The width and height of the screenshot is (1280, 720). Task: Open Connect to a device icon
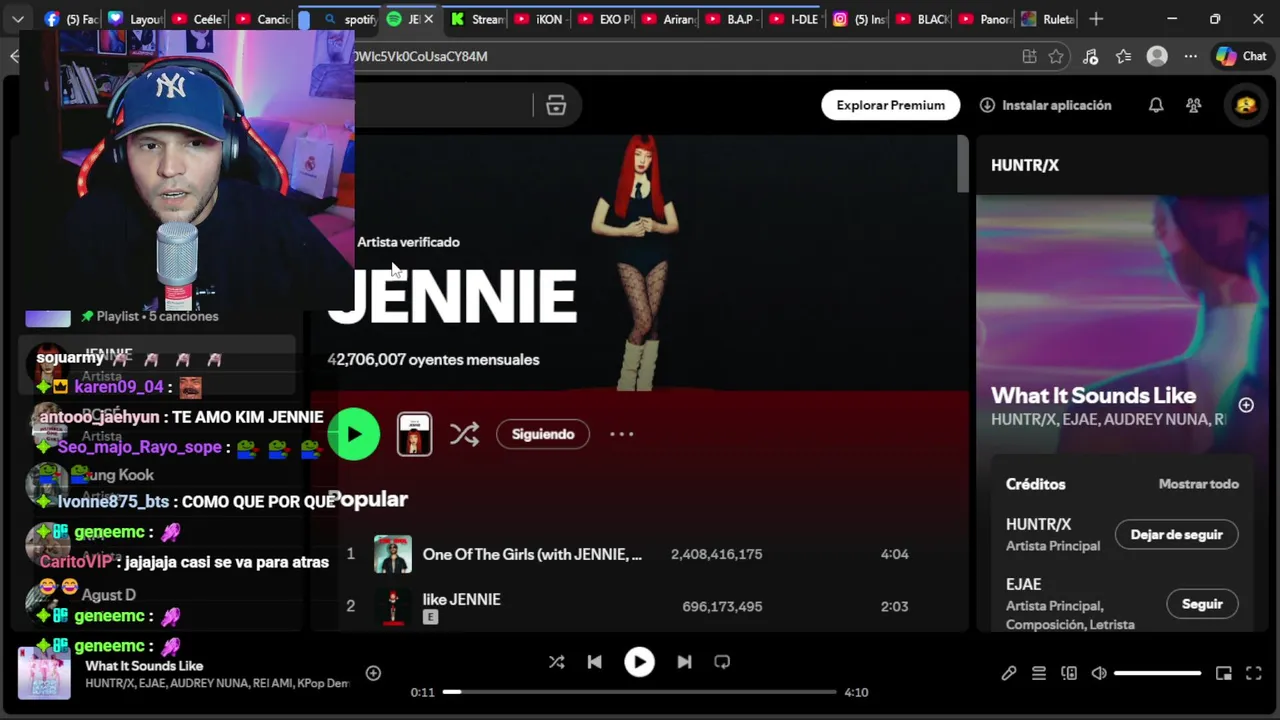coord(1069,674)
